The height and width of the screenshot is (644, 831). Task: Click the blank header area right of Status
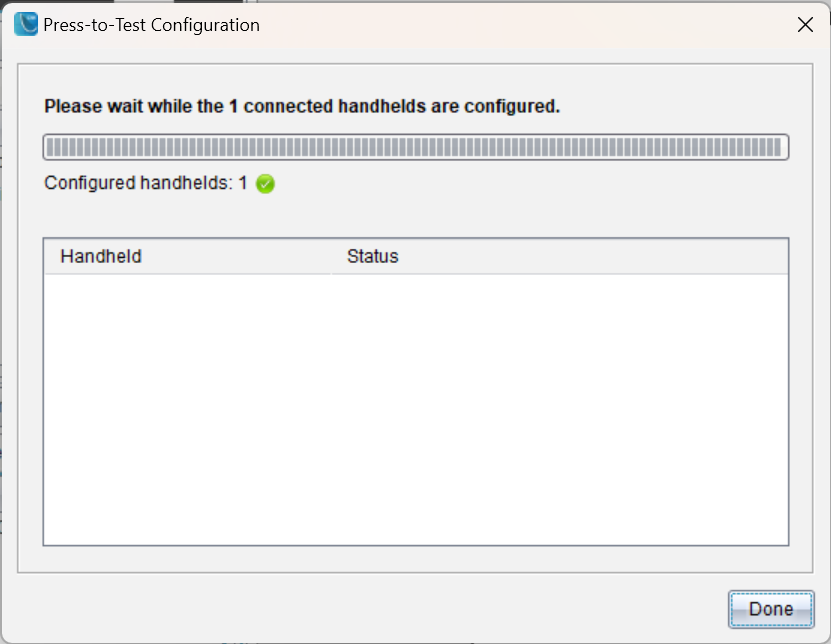pyautogui.click(x=600, y=257)
